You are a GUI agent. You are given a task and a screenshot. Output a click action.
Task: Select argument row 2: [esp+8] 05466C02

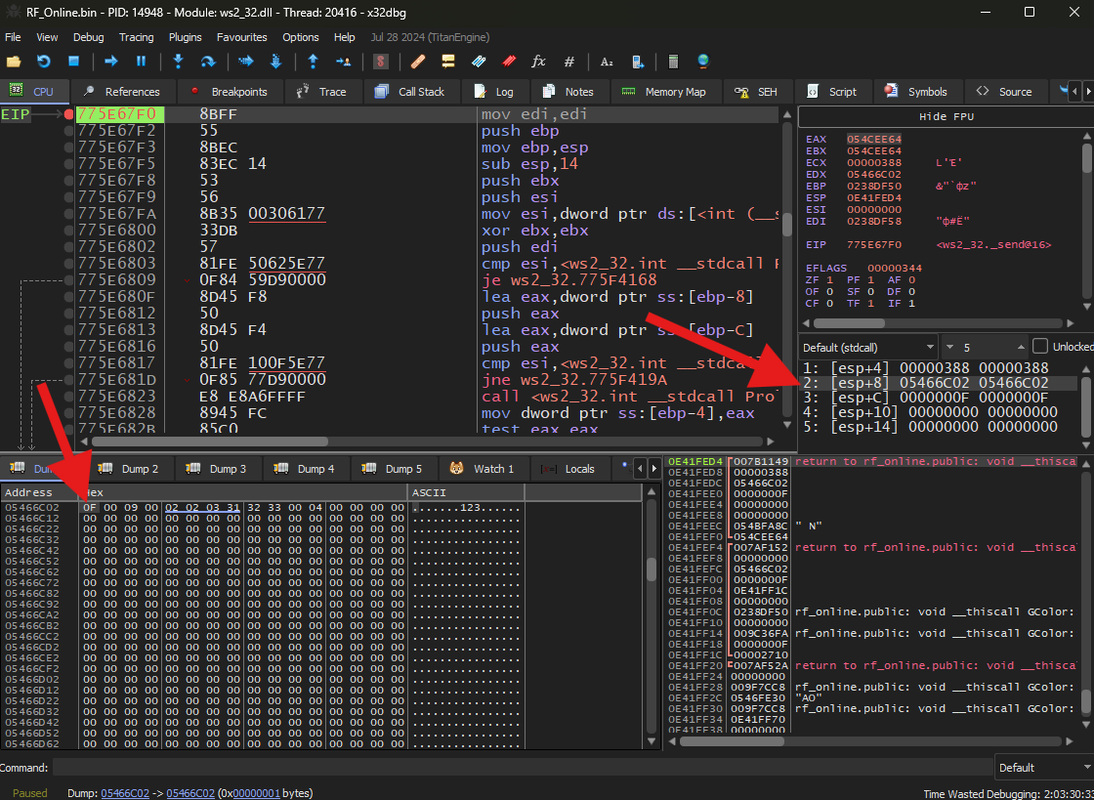coord(940,383)
